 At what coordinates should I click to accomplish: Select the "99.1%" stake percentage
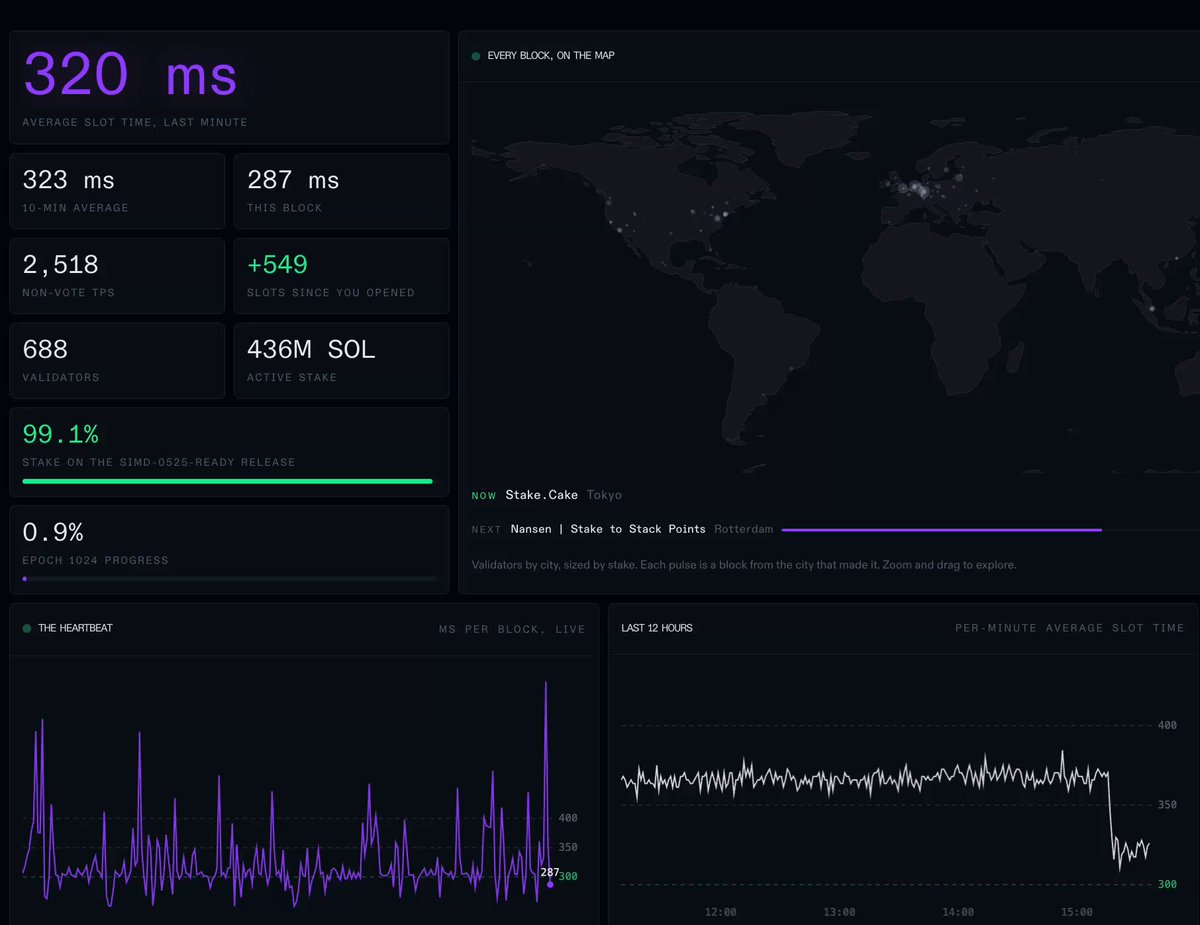point(60,435)
